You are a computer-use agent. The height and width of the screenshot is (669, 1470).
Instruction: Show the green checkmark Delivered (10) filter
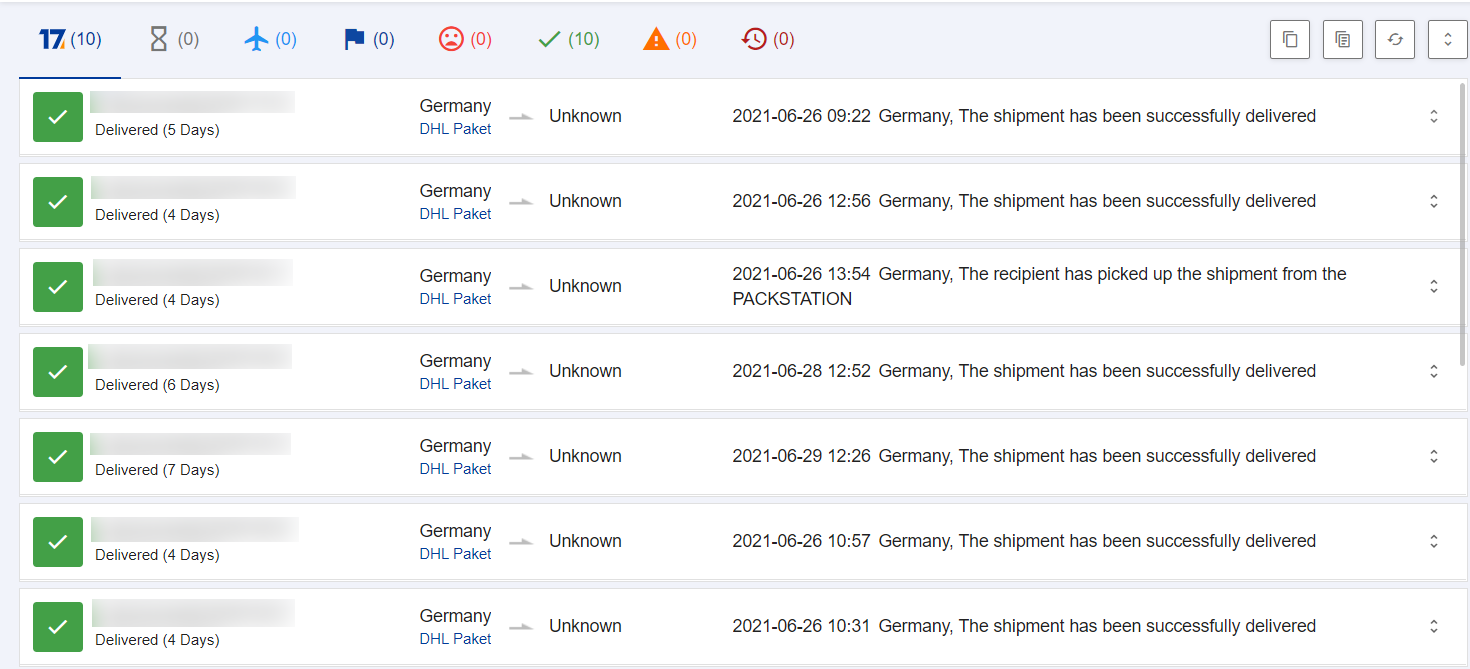tap(568, 40)
